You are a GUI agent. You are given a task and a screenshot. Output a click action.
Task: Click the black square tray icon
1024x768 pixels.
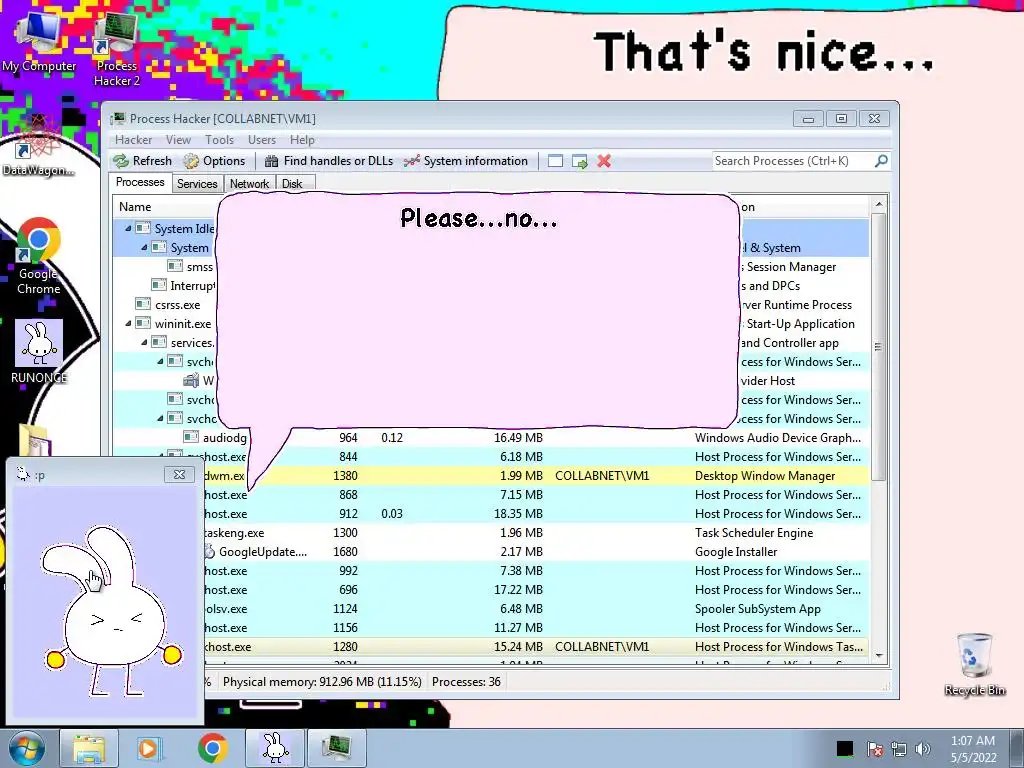point(845,748)
